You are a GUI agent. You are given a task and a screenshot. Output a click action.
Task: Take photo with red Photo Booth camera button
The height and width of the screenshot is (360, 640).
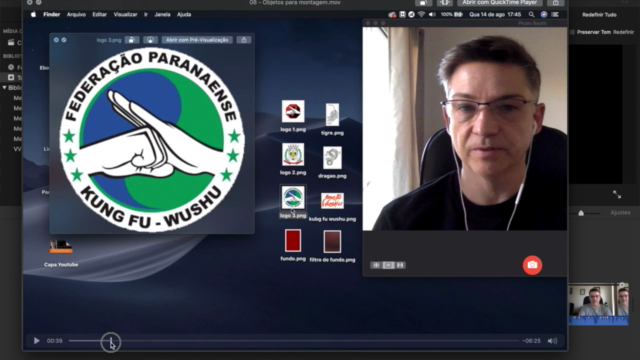coord(532,265)
